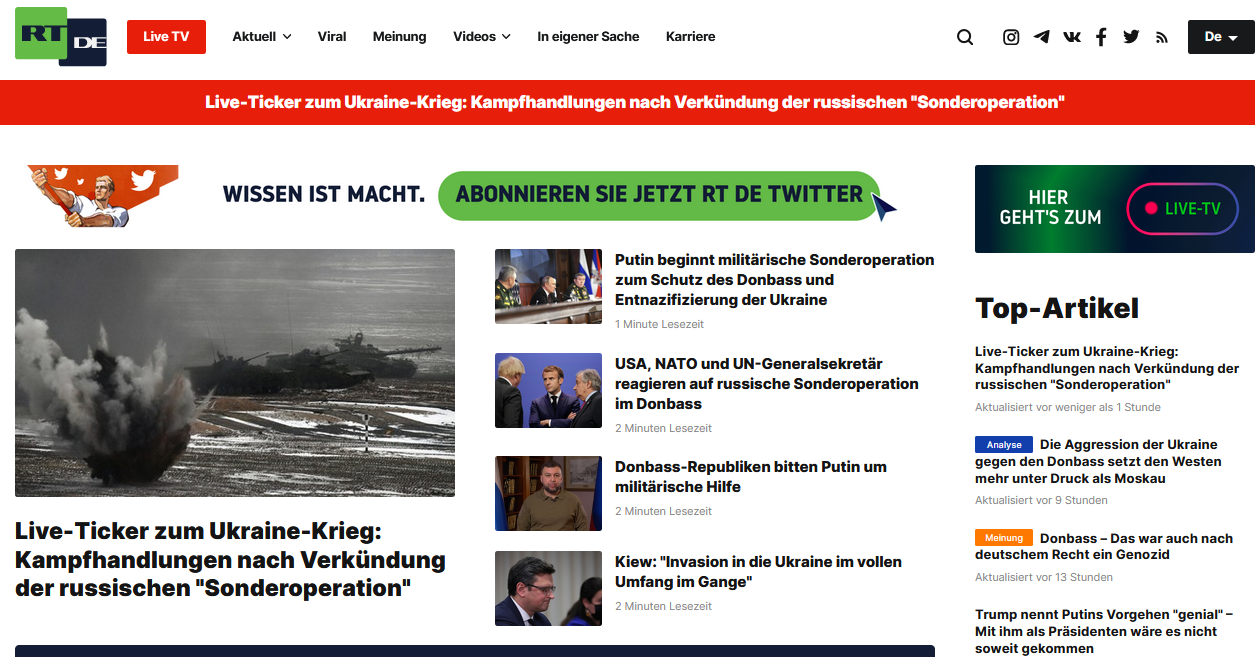Open the red Live-Ticker breaking banner
This screenshot has height=657, width=1255.
click(627, 102)
